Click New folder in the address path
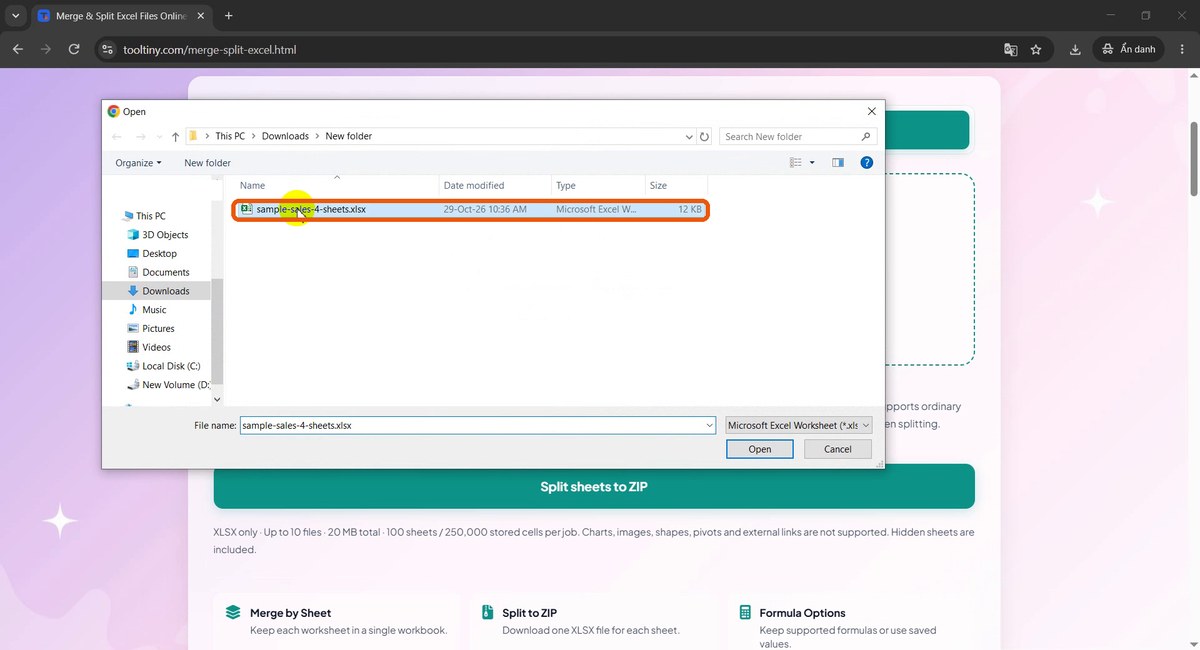Viewport: 1200px width, 650px height. [349, 136]
